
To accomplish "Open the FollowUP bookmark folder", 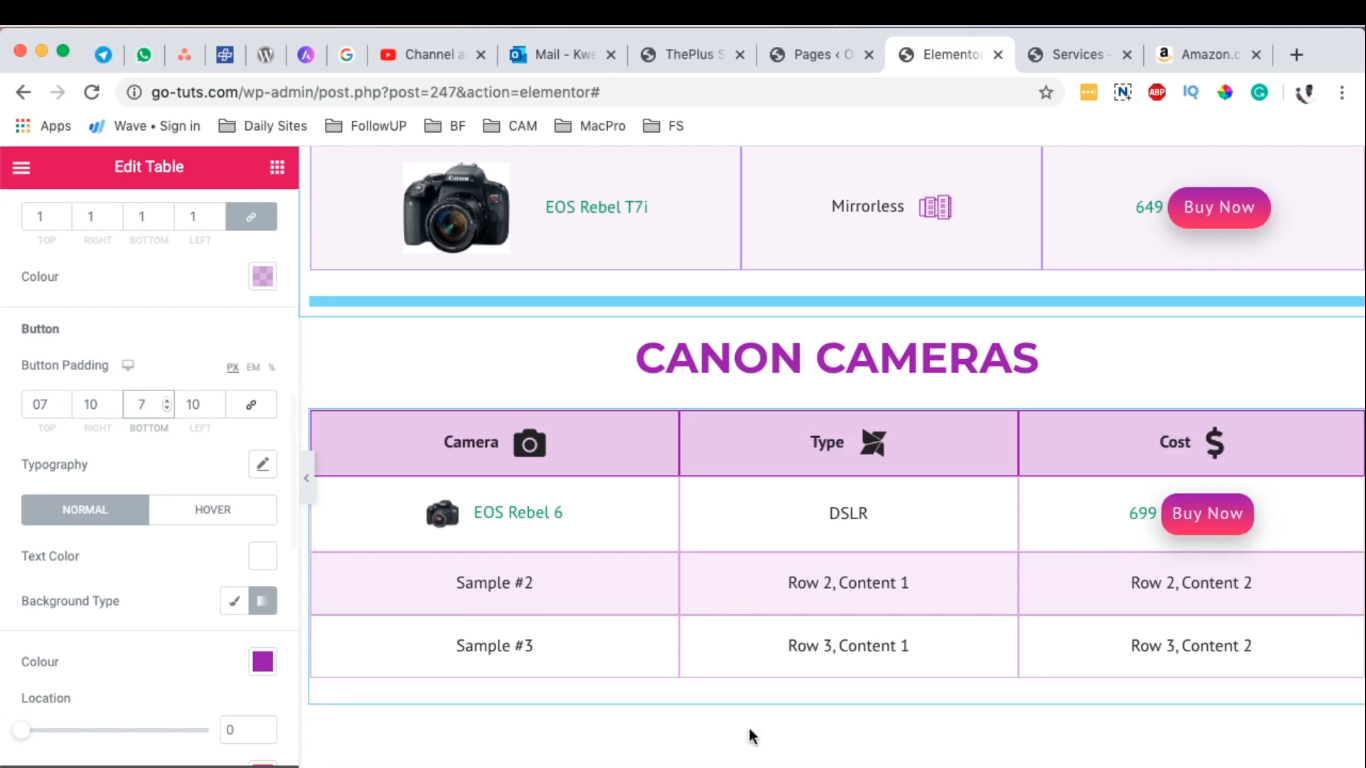I will [366, 126].
